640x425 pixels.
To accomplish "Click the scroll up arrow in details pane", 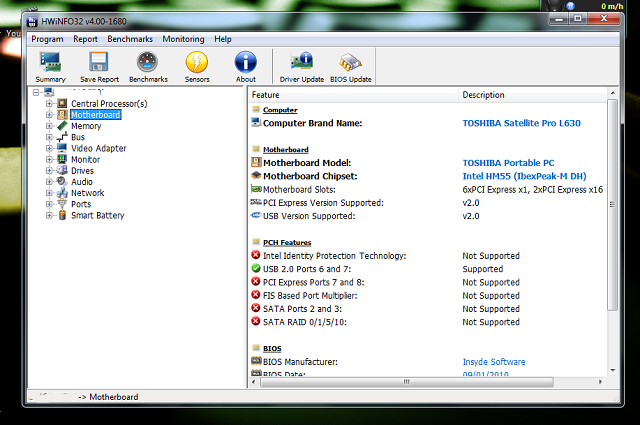I will (x=613, y=93).
